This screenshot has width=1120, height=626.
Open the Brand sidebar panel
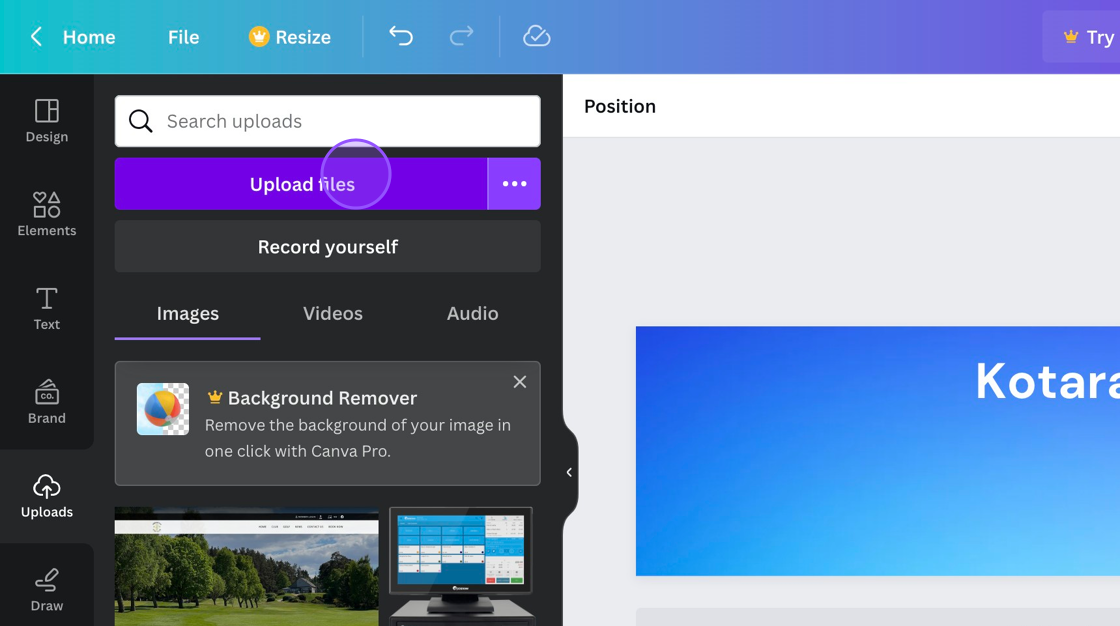pyautogui.click(x=46, y=402)
